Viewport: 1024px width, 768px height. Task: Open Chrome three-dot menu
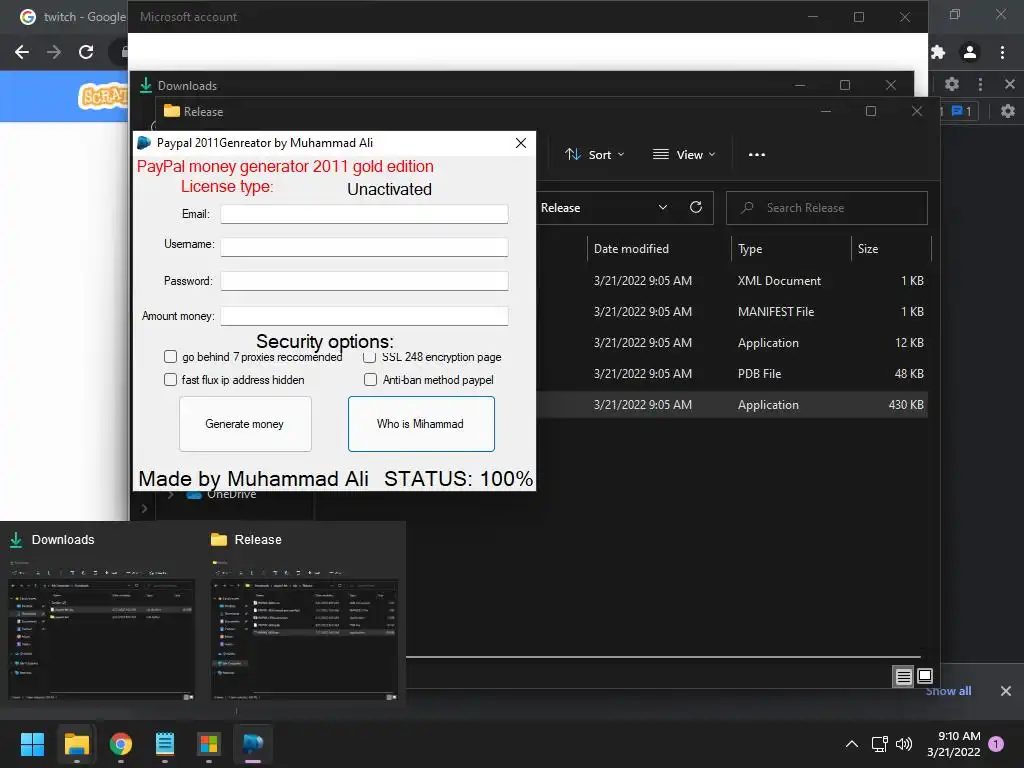coord(1002,52)
